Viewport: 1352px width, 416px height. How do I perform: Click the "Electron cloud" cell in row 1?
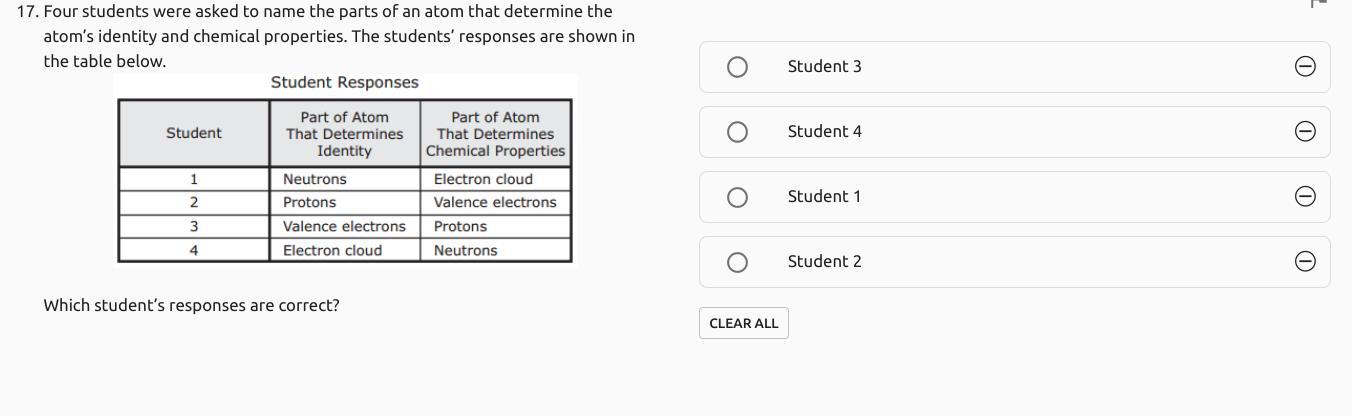click(x=483, y=180)
